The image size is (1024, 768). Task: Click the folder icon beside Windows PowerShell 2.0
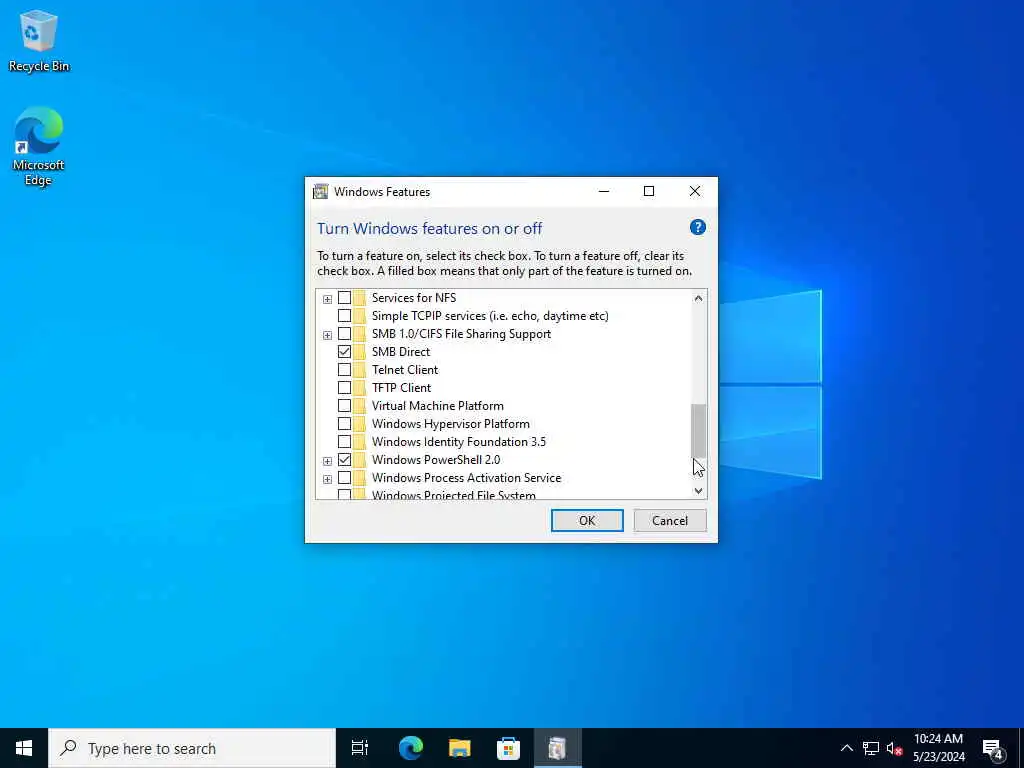point(359,460)
